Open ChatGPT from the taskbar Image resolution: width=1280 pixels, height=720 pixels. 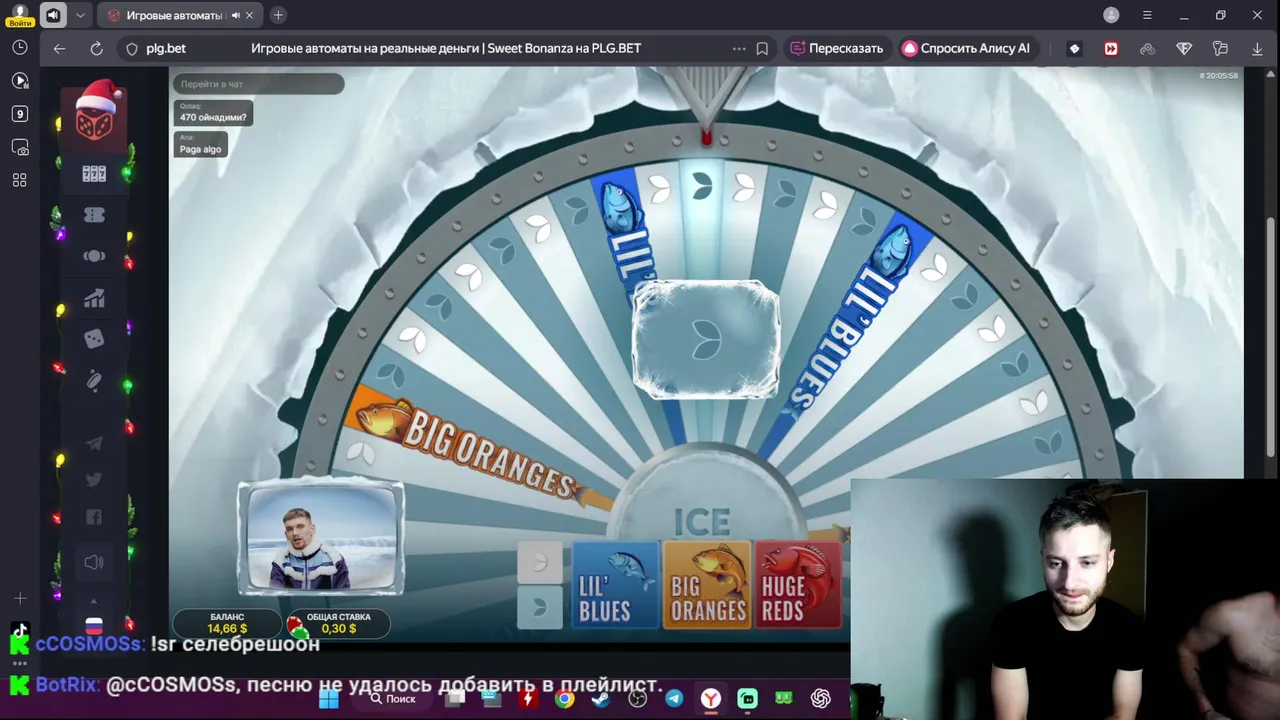[x=821, y=699]
